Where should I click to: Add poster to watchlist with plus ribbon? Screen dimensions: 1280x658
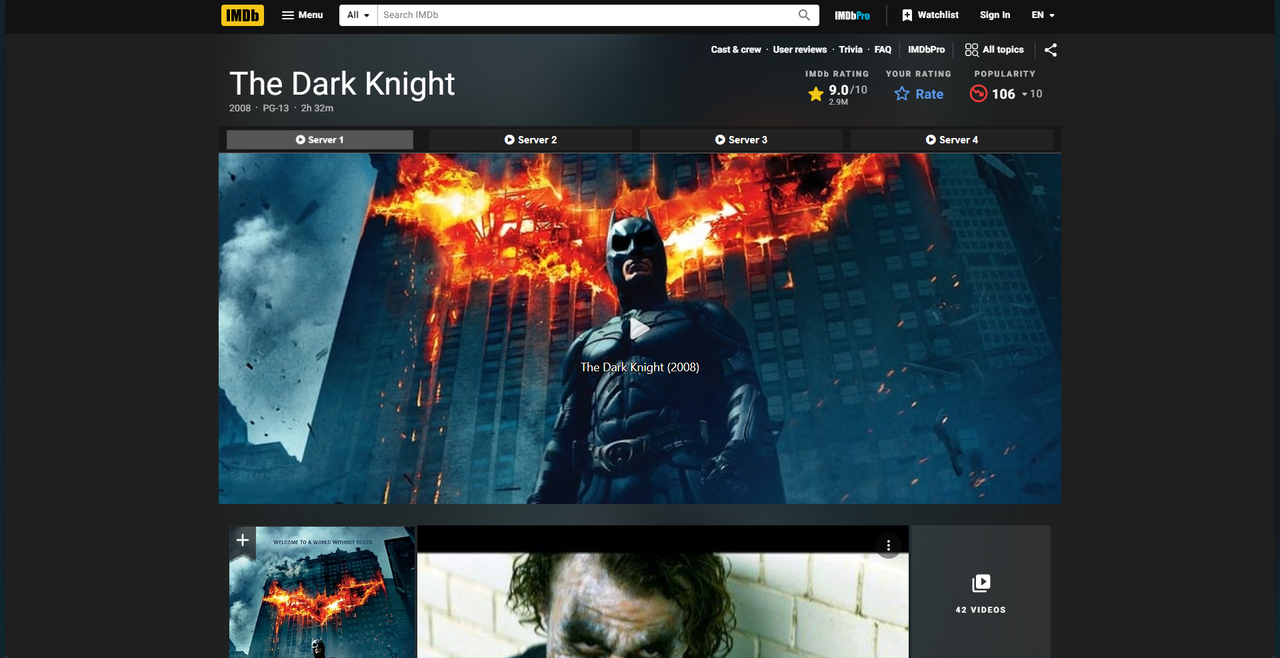[x=242, y=541]
